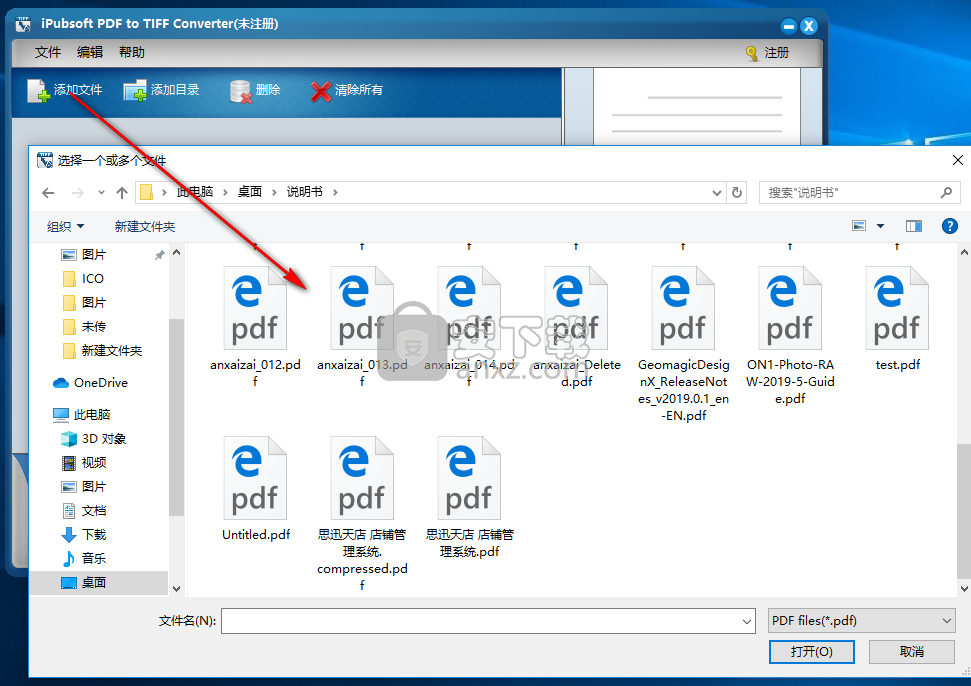Click the 取消 button
The width and height of the screenshot is (971, 686).
tap(912, 652)
